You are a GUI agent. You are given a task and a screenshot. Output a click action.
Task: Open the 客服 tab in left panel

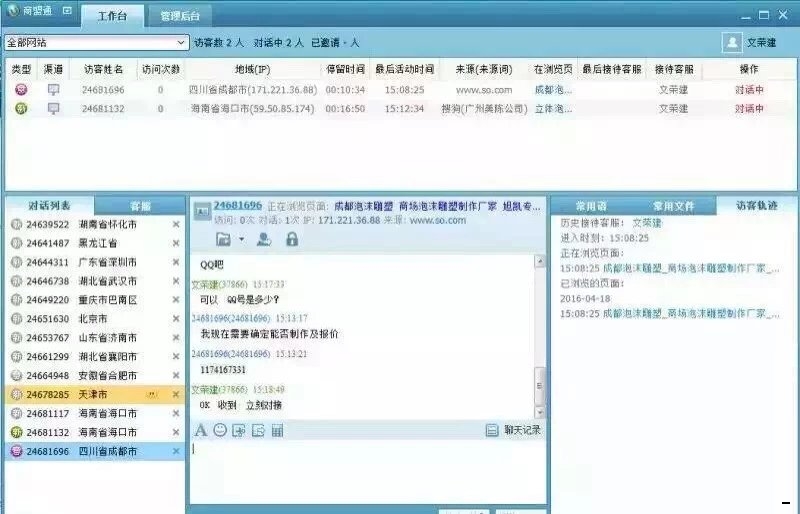(141, 205)
